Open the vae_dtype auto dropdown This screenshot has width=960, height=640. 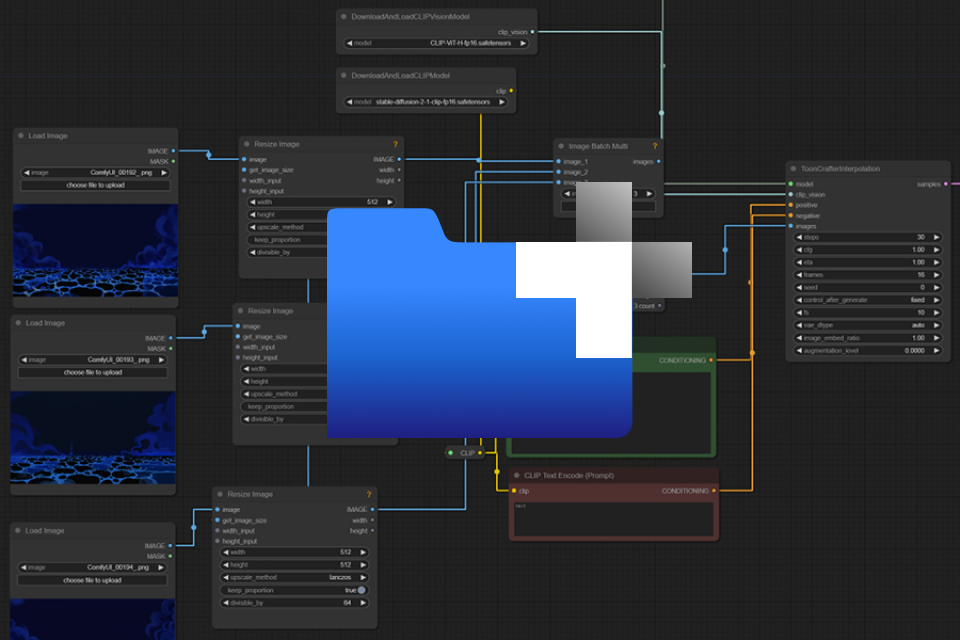868,325
